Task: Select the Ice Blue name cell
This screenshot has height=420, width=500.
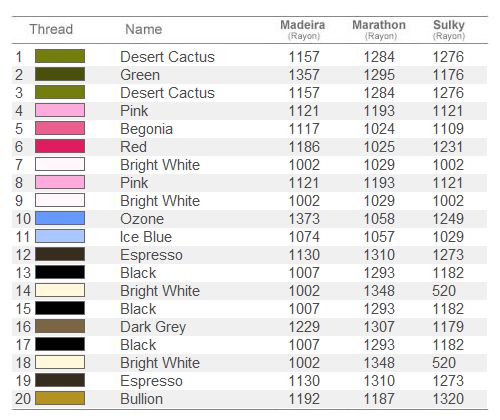Action: click(x=146, y=237)
